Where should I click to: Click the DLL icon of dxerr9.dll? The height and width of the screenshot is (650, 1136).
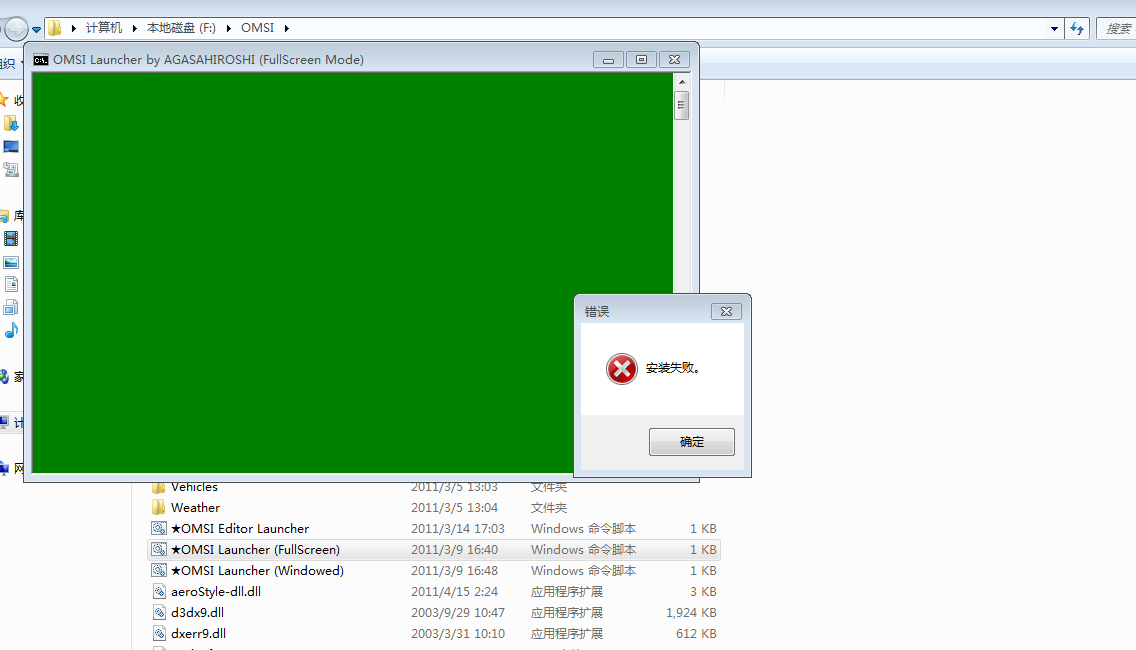tap(159, 633)
